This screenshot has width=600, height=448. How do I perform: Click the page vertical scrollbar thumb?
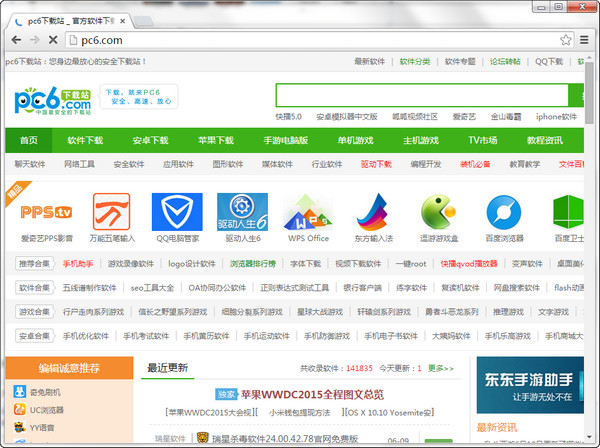pos(589,93)
